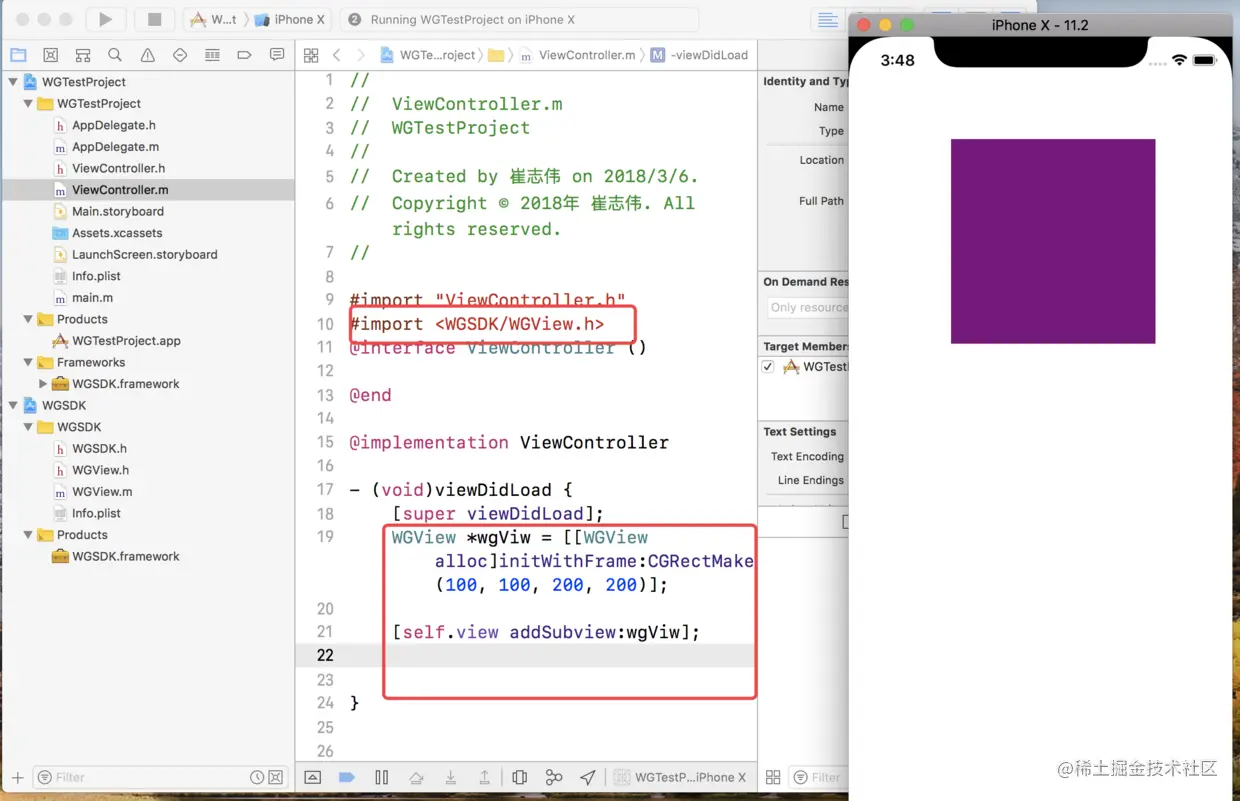
Task: Go back in editor history
Action: coord(336,55)
